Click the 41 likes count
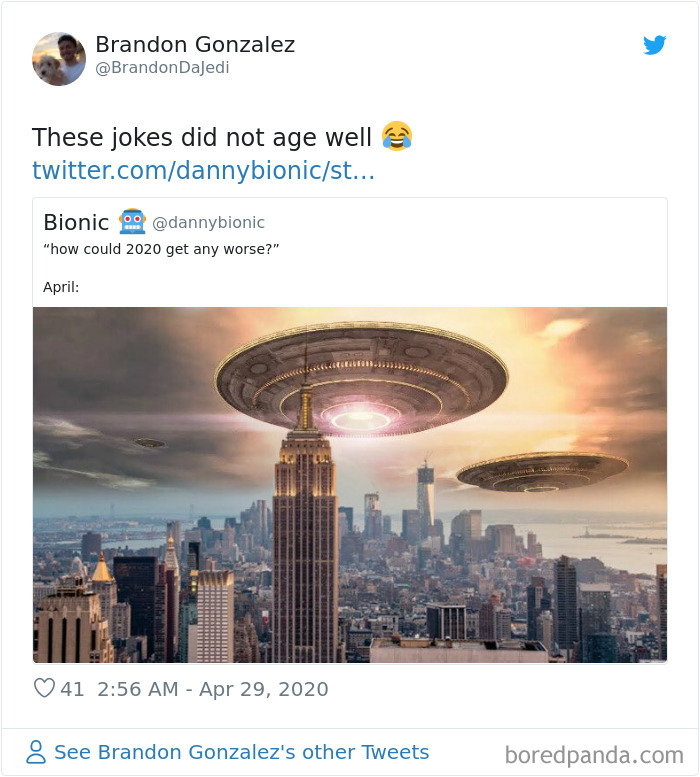This screenshot has width=700, height=777. [72, 689]
